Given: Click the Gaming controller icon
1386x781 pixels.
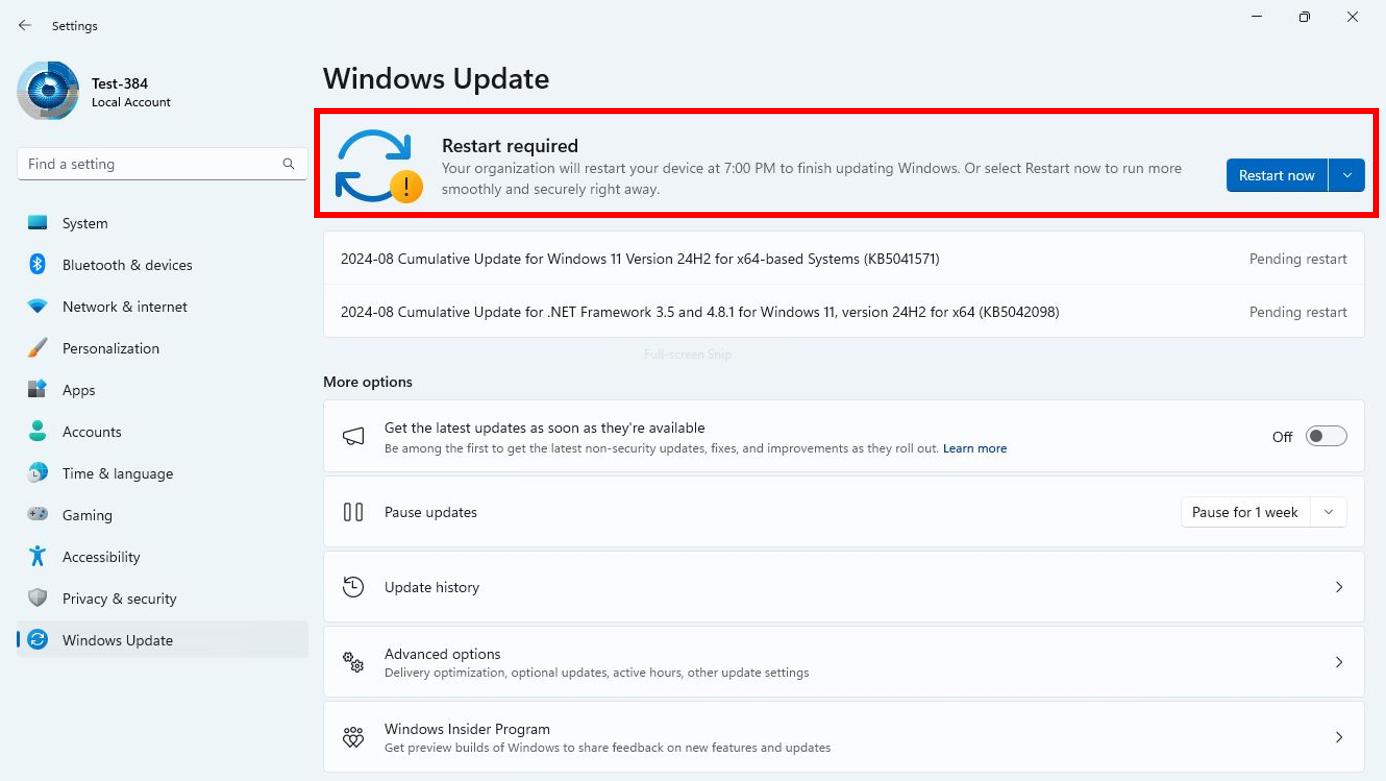Looking at the screenshot, I should click(38, 515).
